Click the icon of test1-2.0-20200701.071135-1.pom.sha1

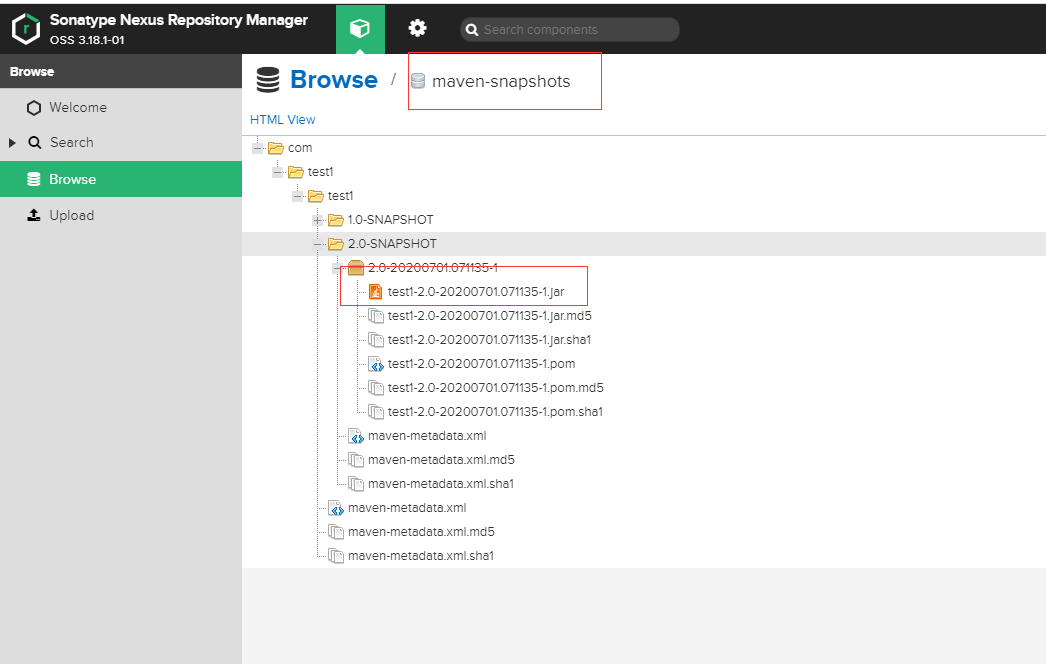[x=376, y=412]
